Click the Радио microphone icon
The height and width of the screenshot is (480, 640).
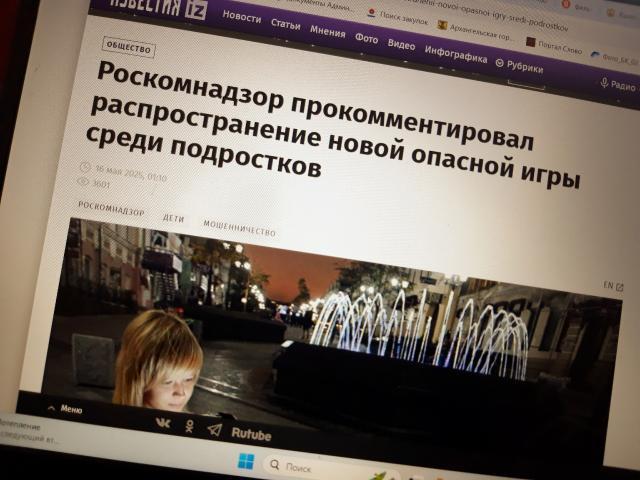click(x=604, y=82)
